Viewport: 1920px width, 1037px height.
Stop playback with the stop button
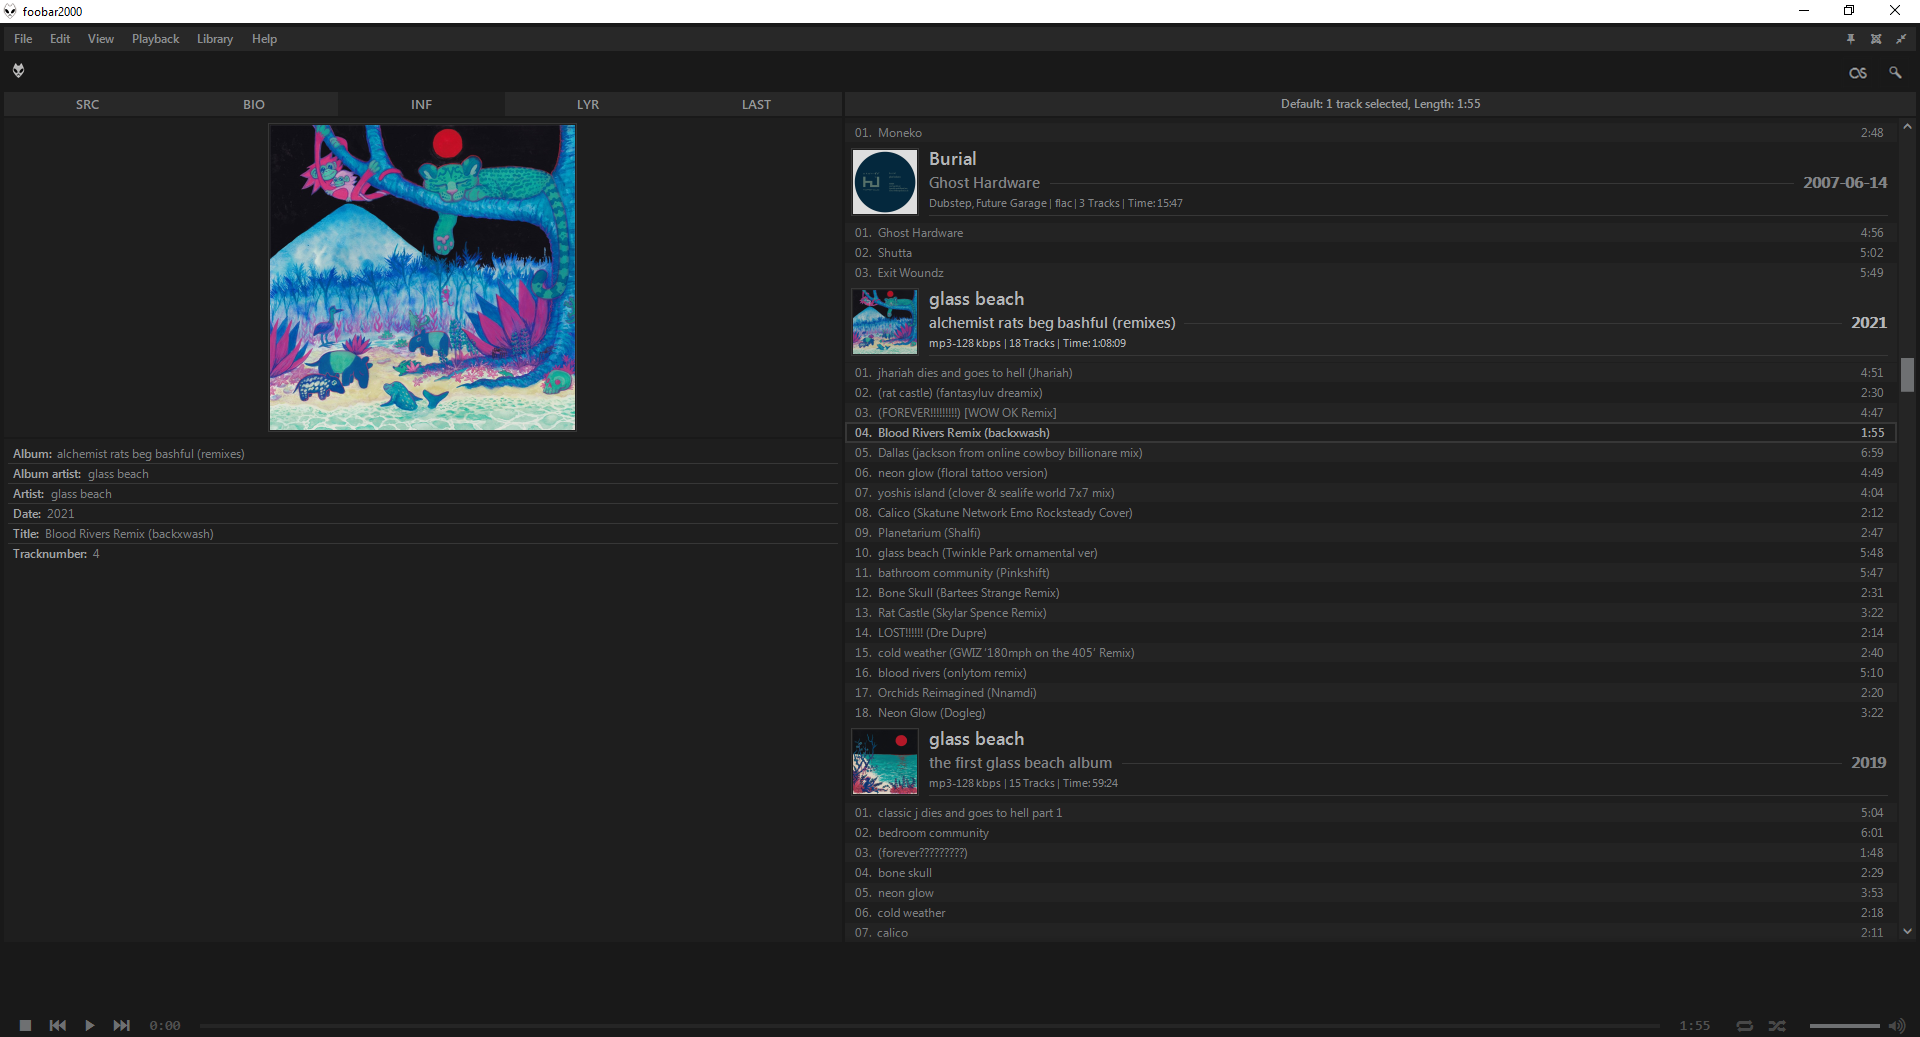click(26, 1025)
